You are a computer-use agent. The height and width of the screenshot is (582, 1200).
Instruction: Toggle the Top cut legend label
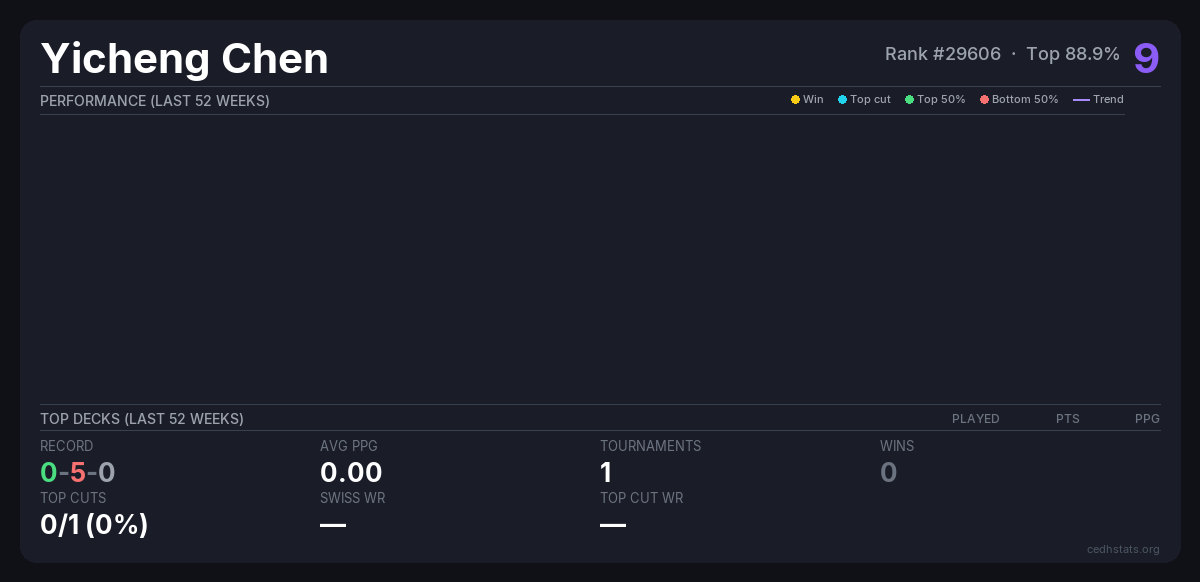click(x=870, y=100)
